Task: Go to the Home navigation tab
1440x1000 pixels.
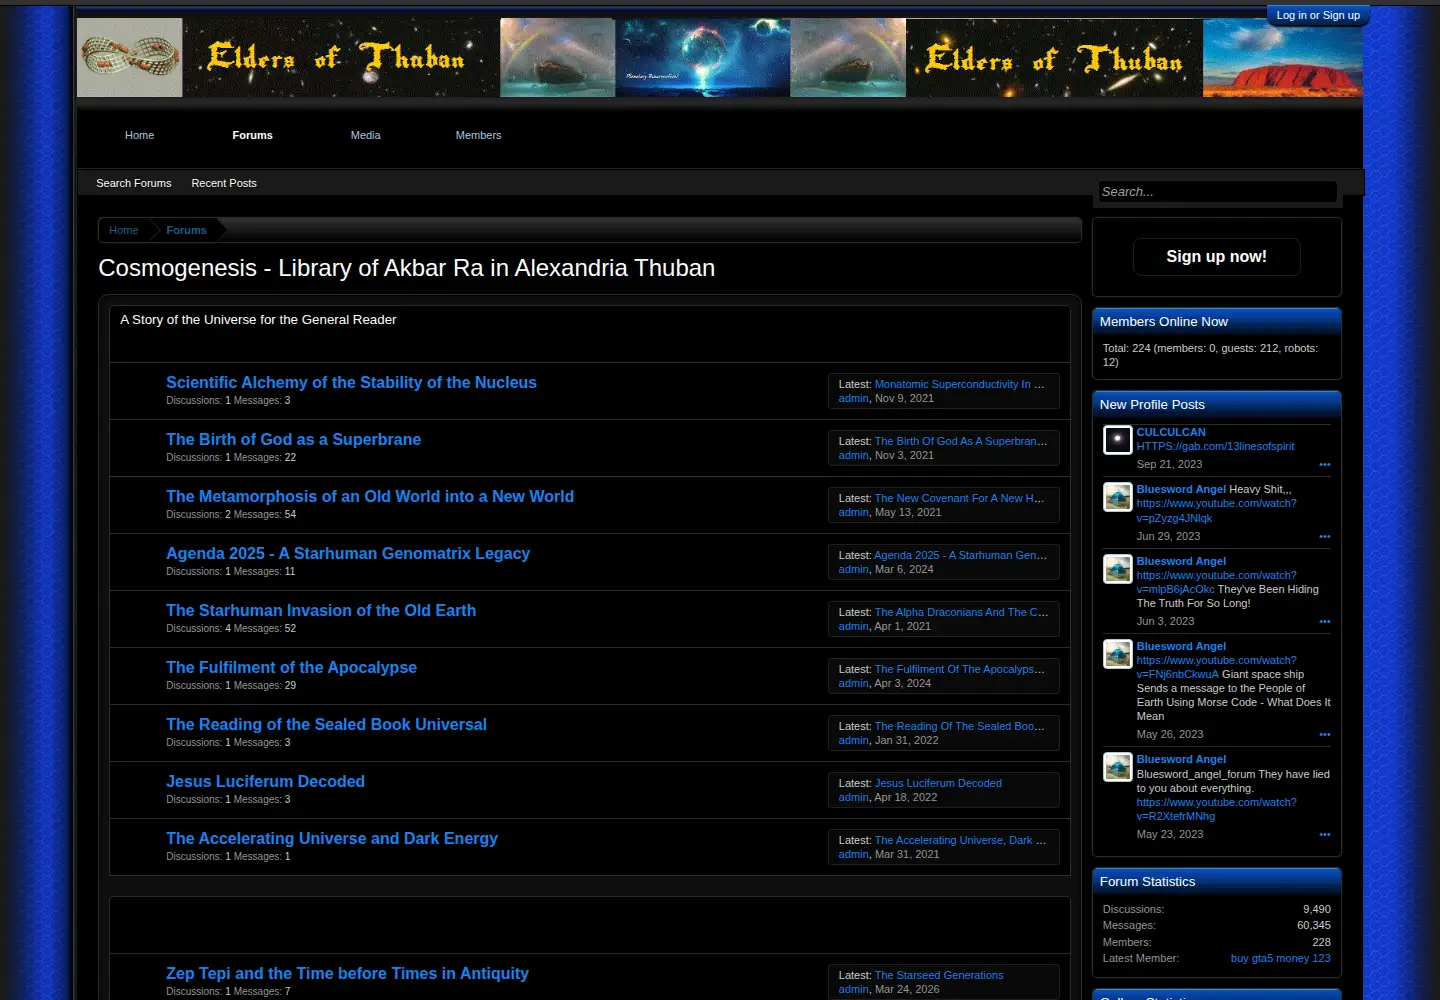Action: tap(140, 135)
